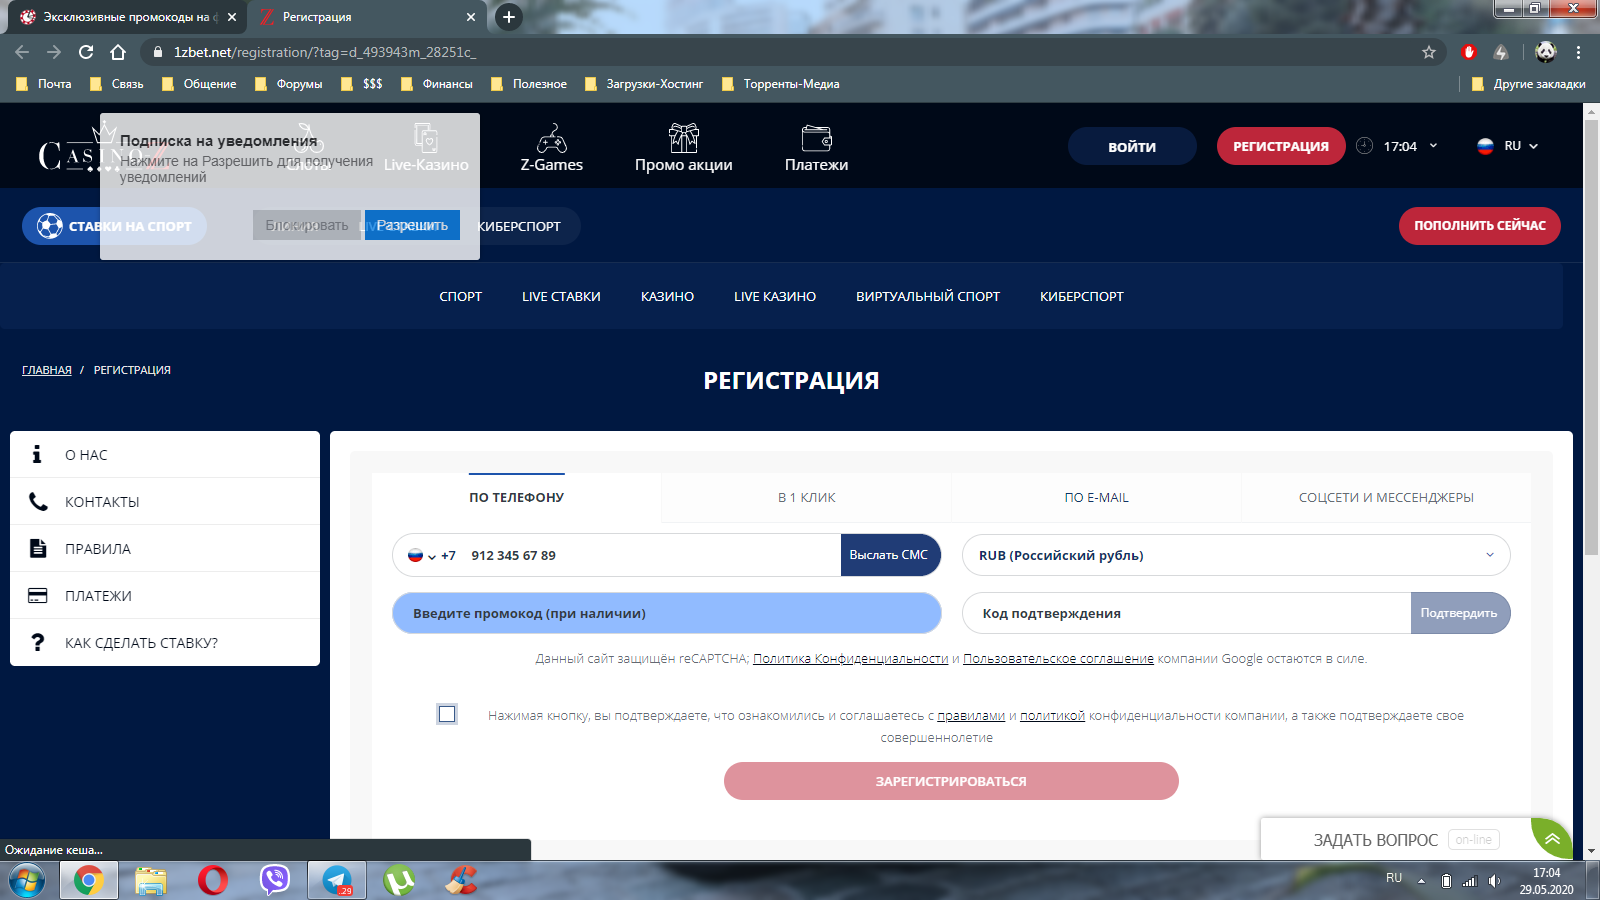The image size is (1600, 900).
Task: Open ПРАВИЛА in the sidebar
Action: pyautogui.click(x=165, y=549)
